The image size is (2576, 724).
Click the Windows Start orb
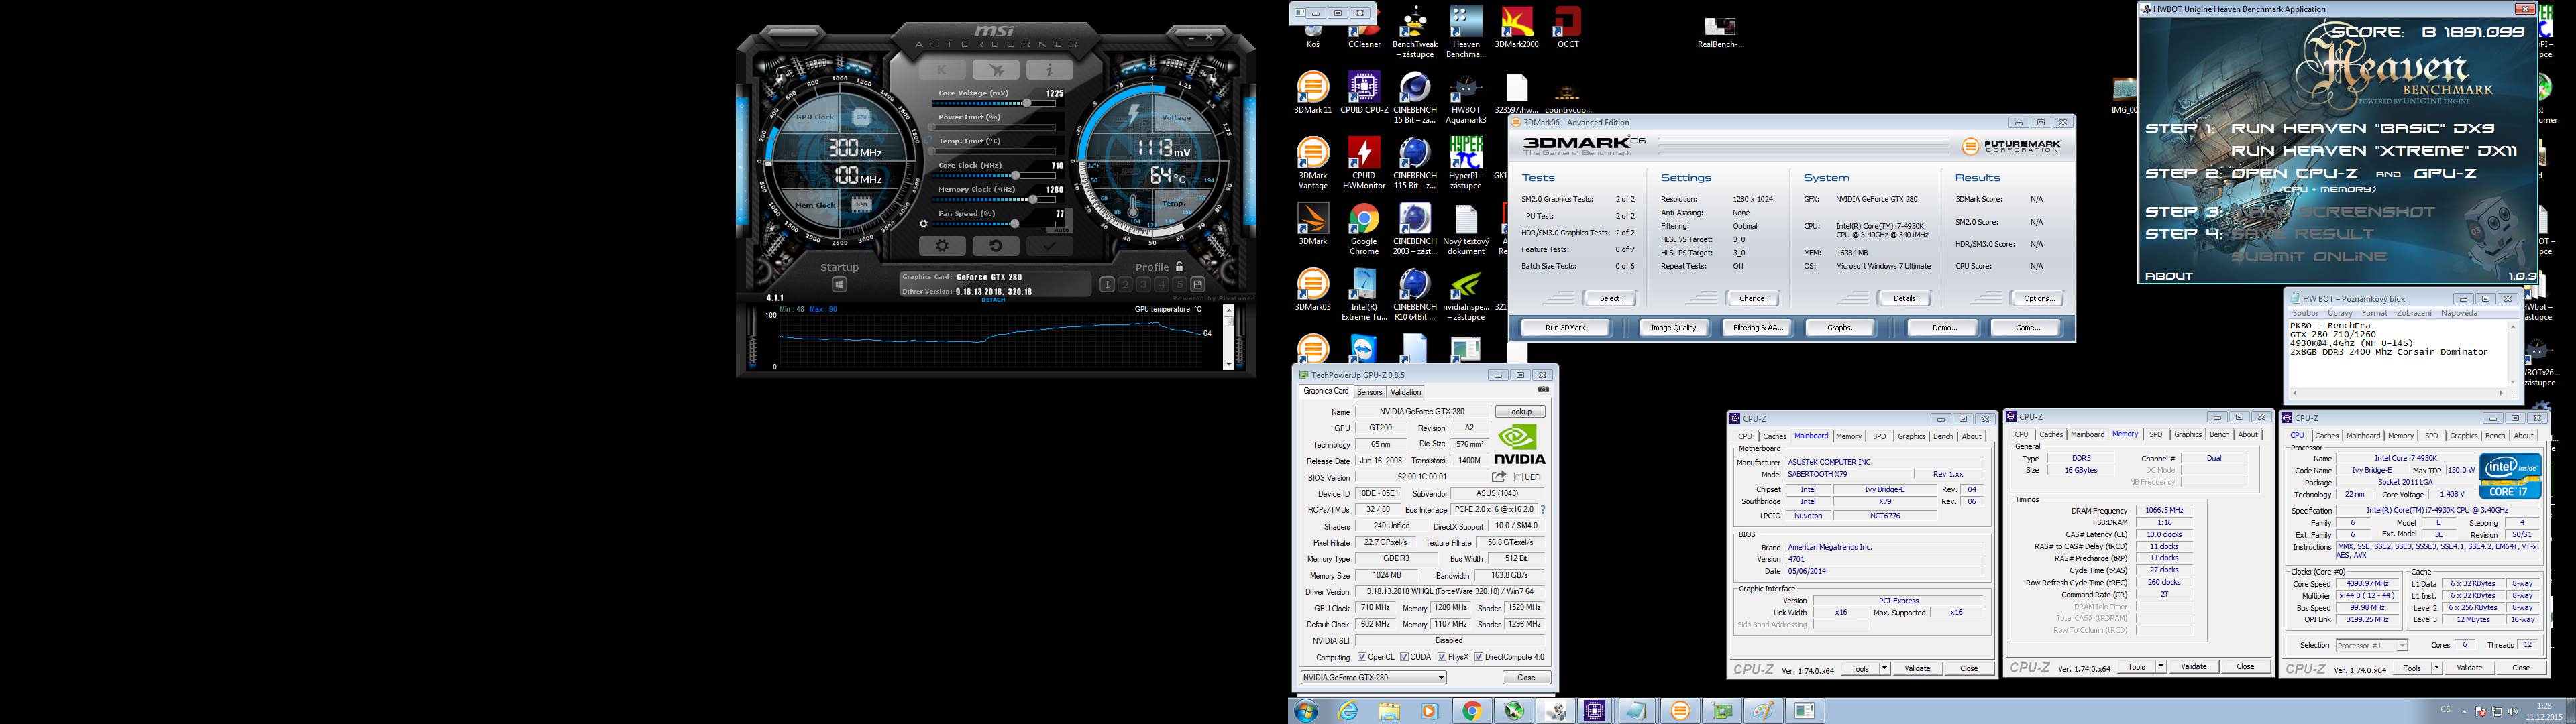pyautogui.click(x=1306, y=711)
